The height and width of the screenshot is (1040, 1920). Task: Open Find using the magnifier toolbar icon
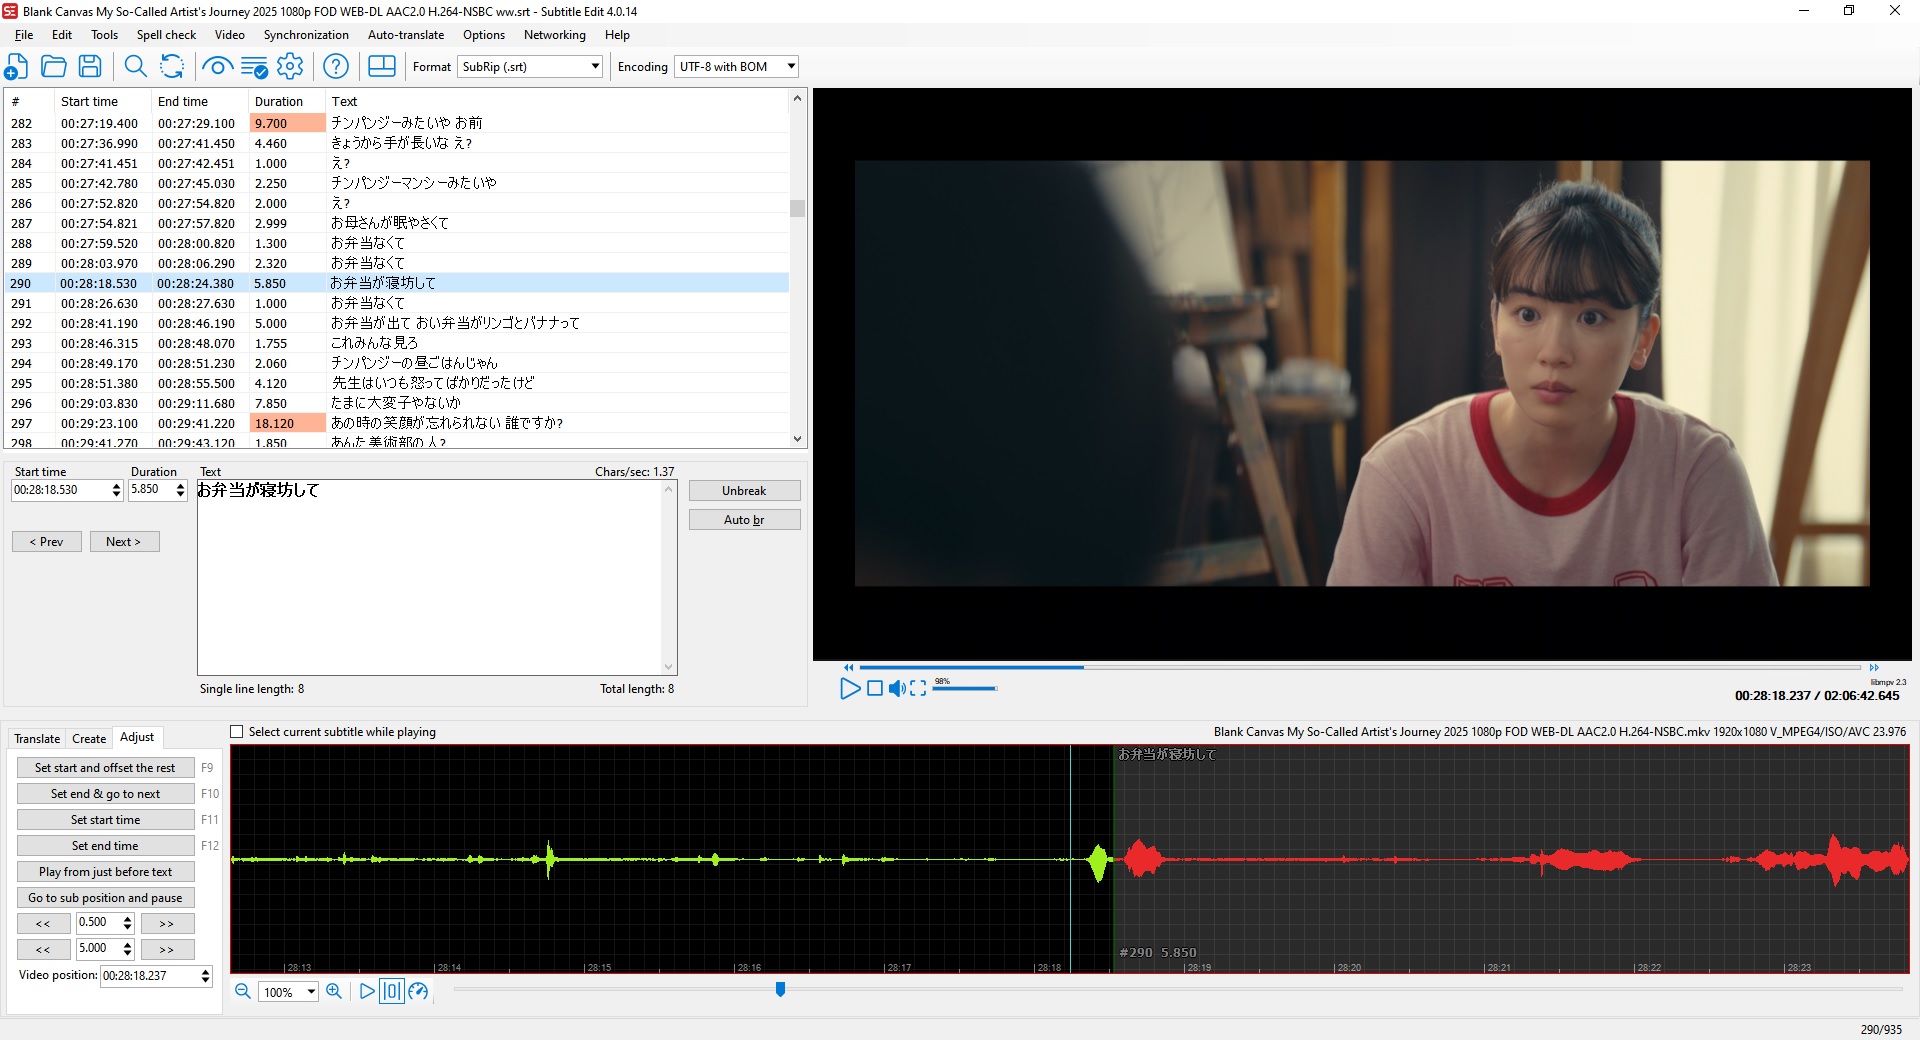135,67
